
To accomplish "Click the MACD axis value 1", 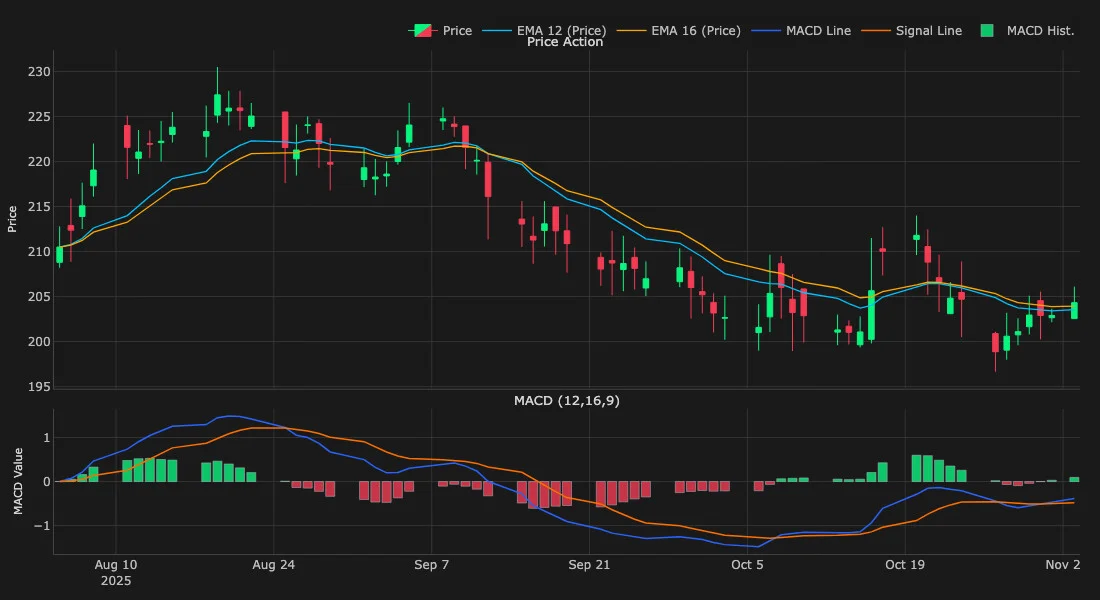I will click(47, 438).
